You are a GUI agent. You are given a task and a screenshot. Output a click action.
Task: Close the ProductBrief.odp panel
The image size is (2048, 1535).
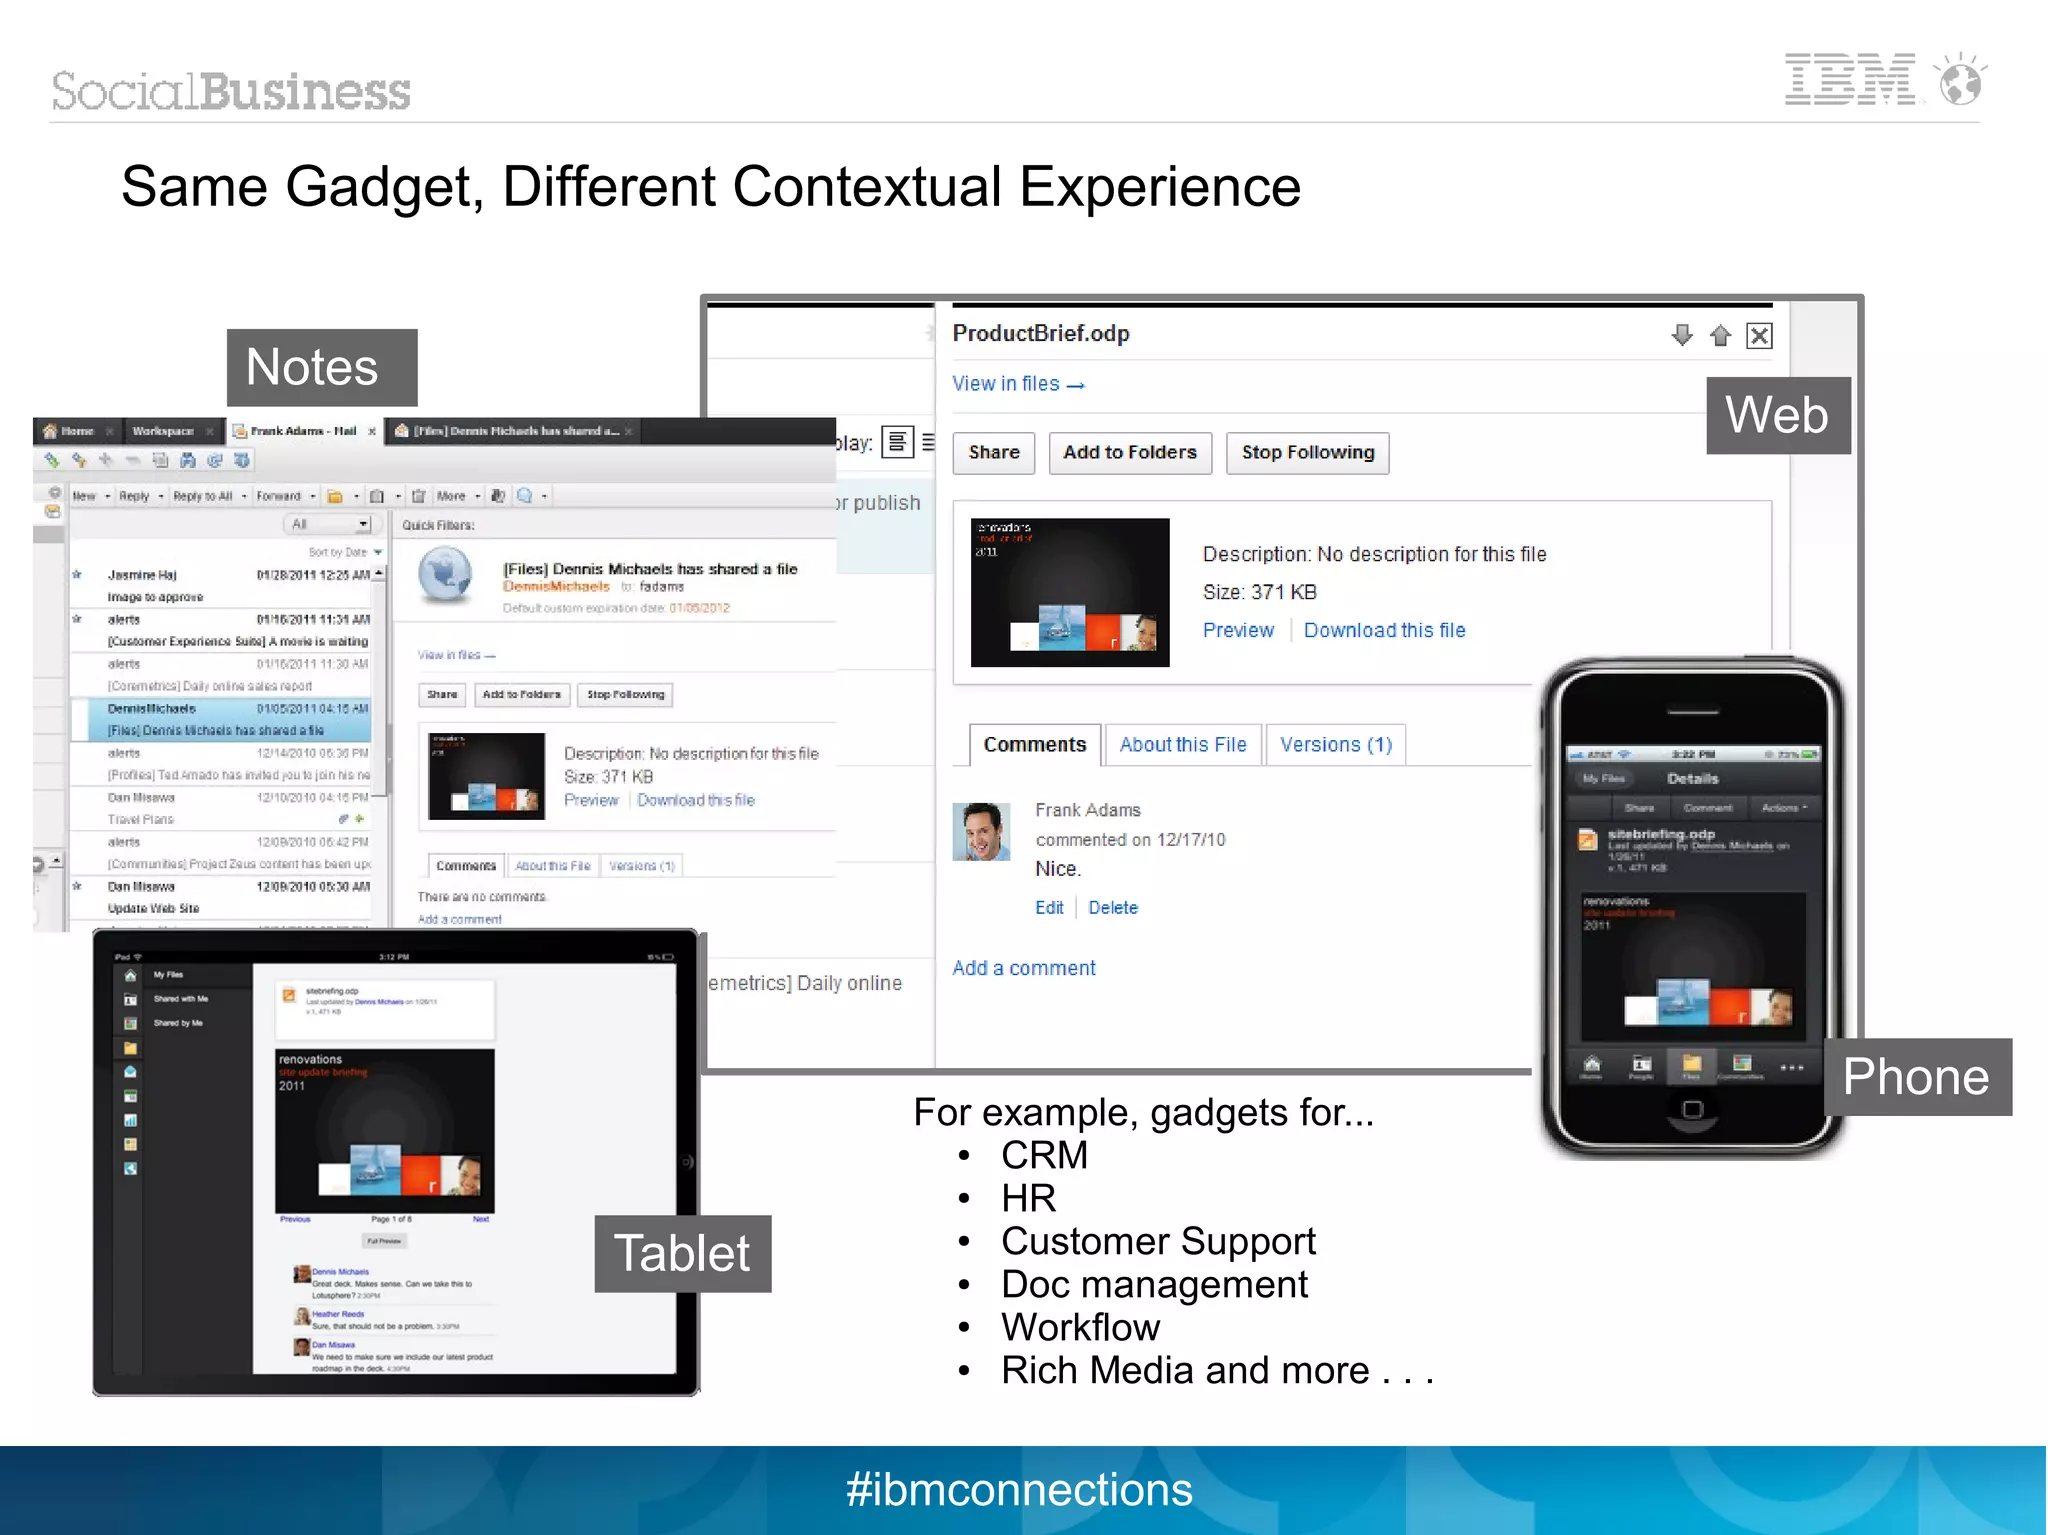[1759, 335]
